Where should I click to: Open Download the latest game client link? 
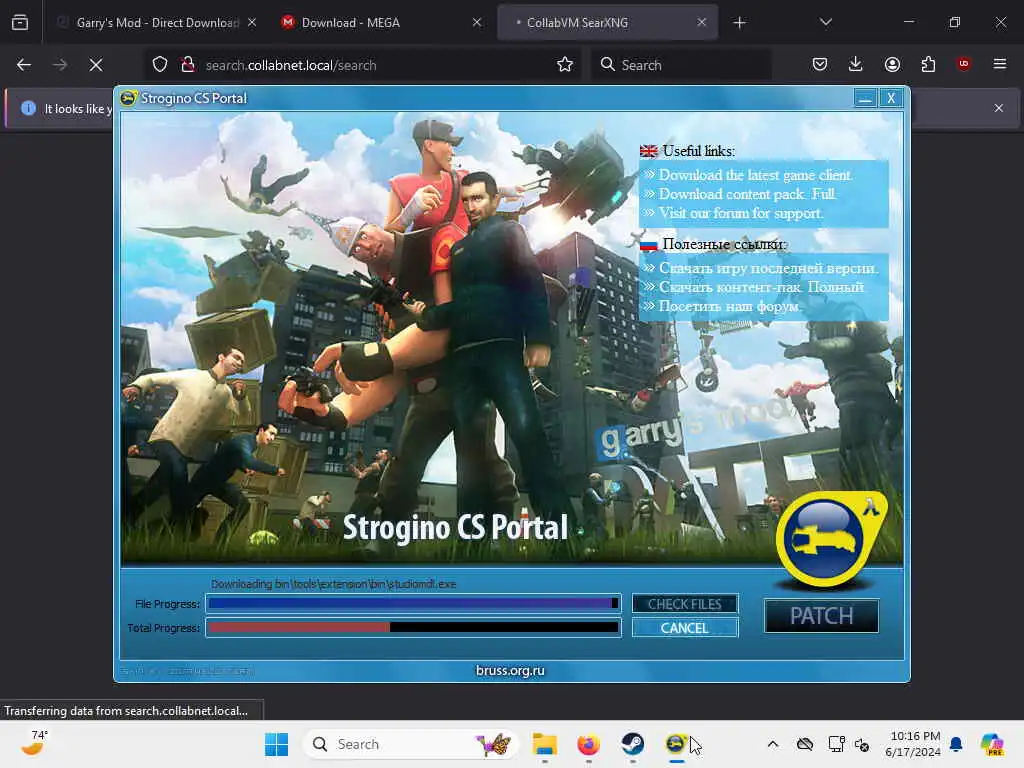click(x=755, y=175)
